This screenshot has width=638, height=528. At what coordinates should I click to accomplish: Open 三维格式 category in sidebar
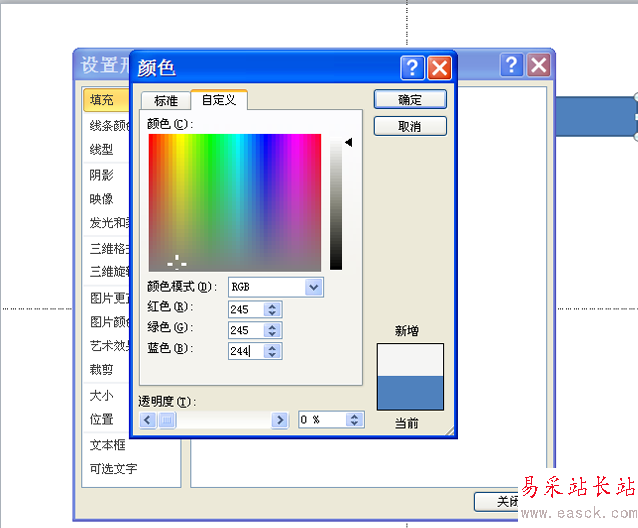(x=107, y=248)
